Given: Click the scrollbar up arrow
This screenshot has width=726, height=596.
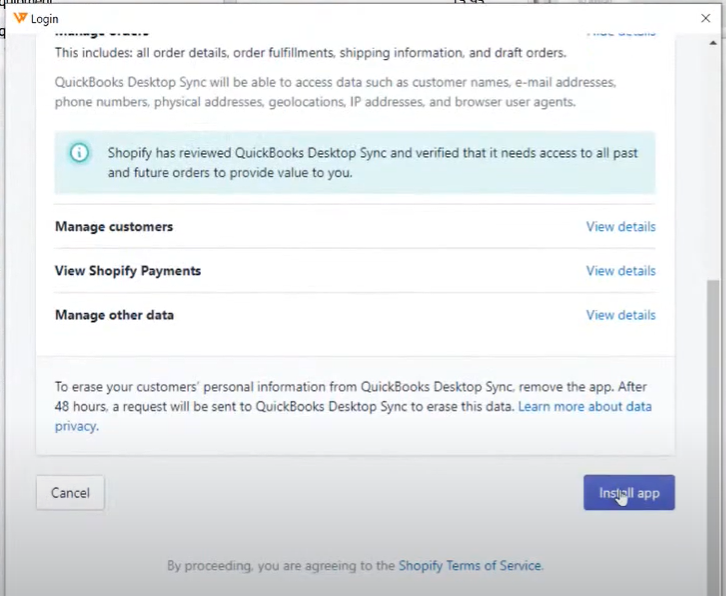Looking at the screenshot, I should pyautogui.click(x=713, y=43).
